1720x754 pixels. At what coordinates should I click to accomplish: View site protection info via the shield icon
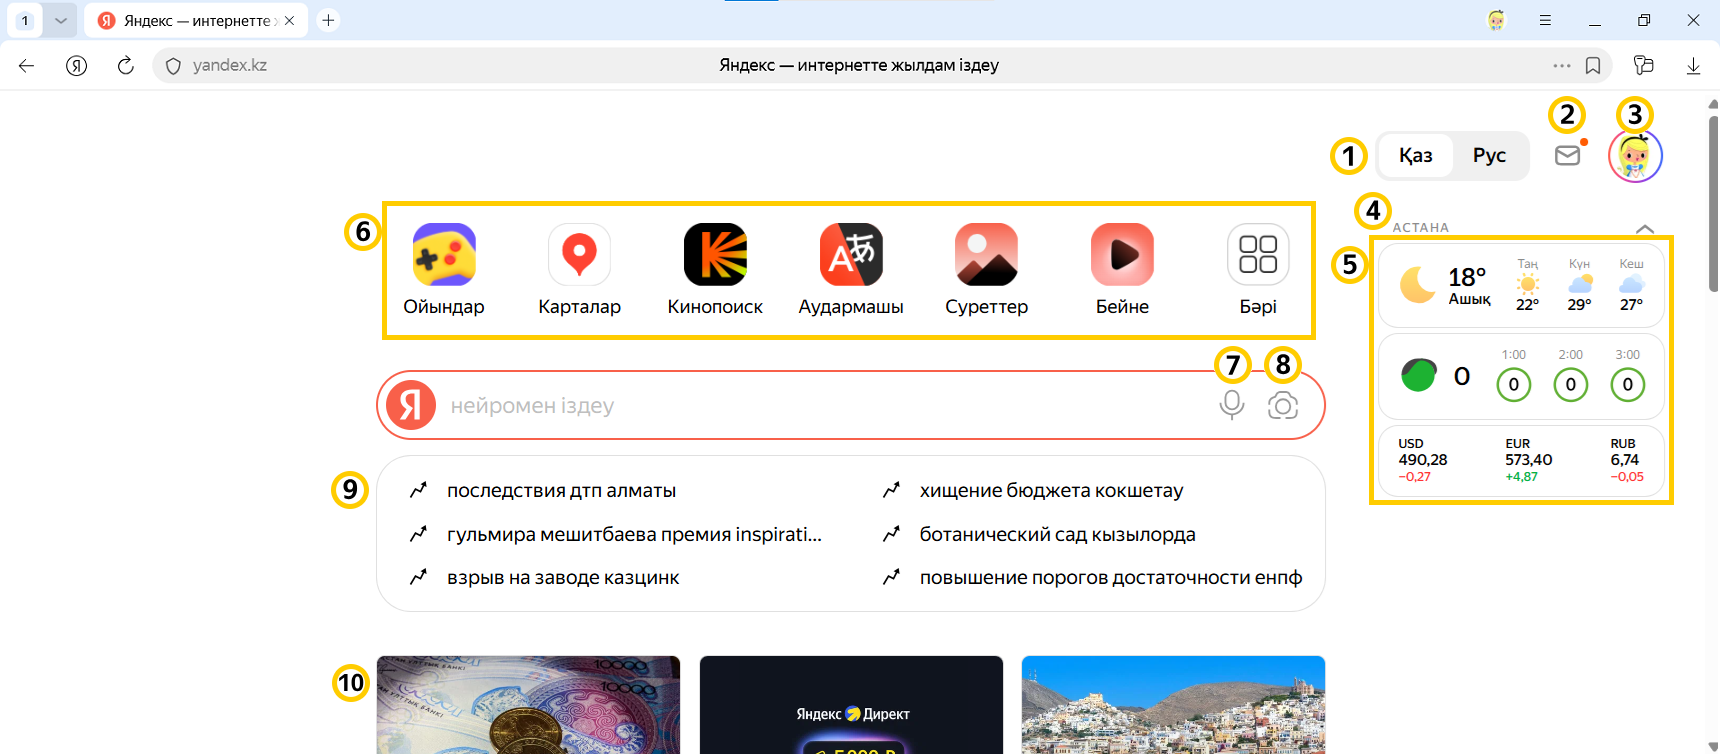click(x=173, y=66)
